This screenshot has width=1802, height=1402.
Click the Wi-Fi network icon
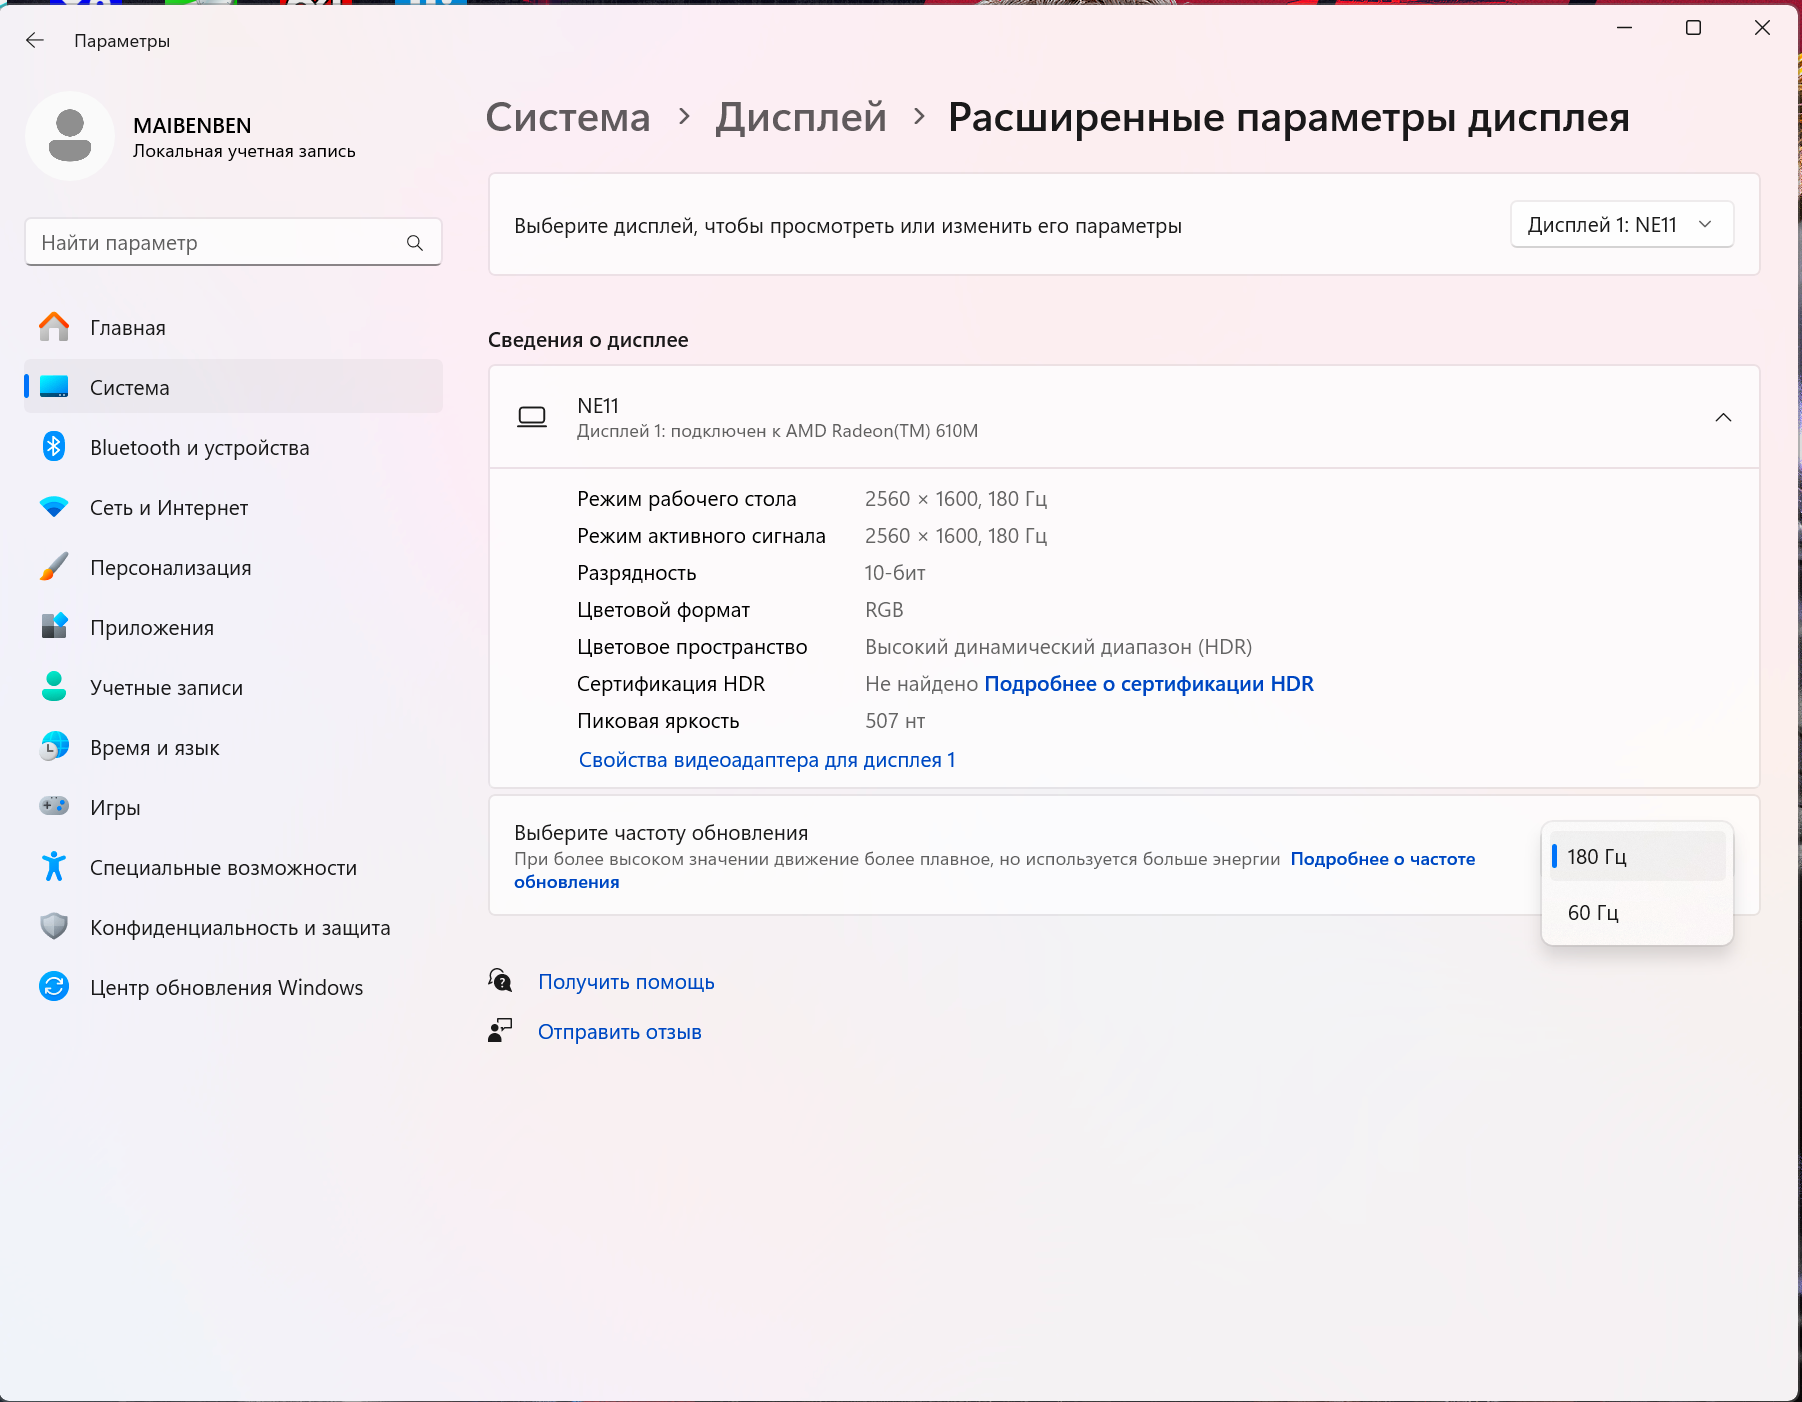[x=54, y=507]
